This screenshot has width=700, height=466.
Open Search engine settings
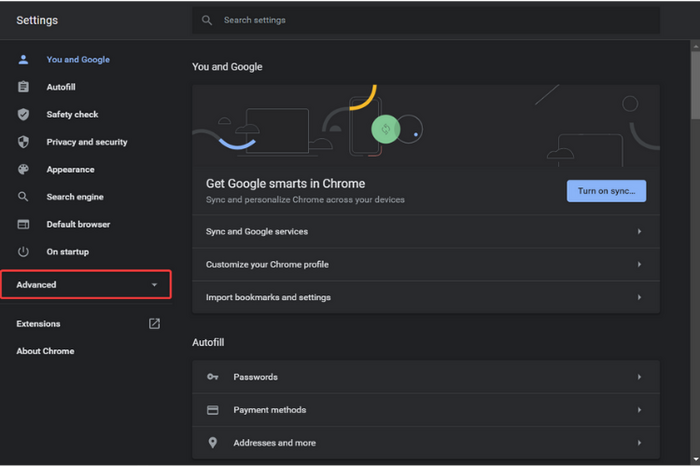(75, 197)
